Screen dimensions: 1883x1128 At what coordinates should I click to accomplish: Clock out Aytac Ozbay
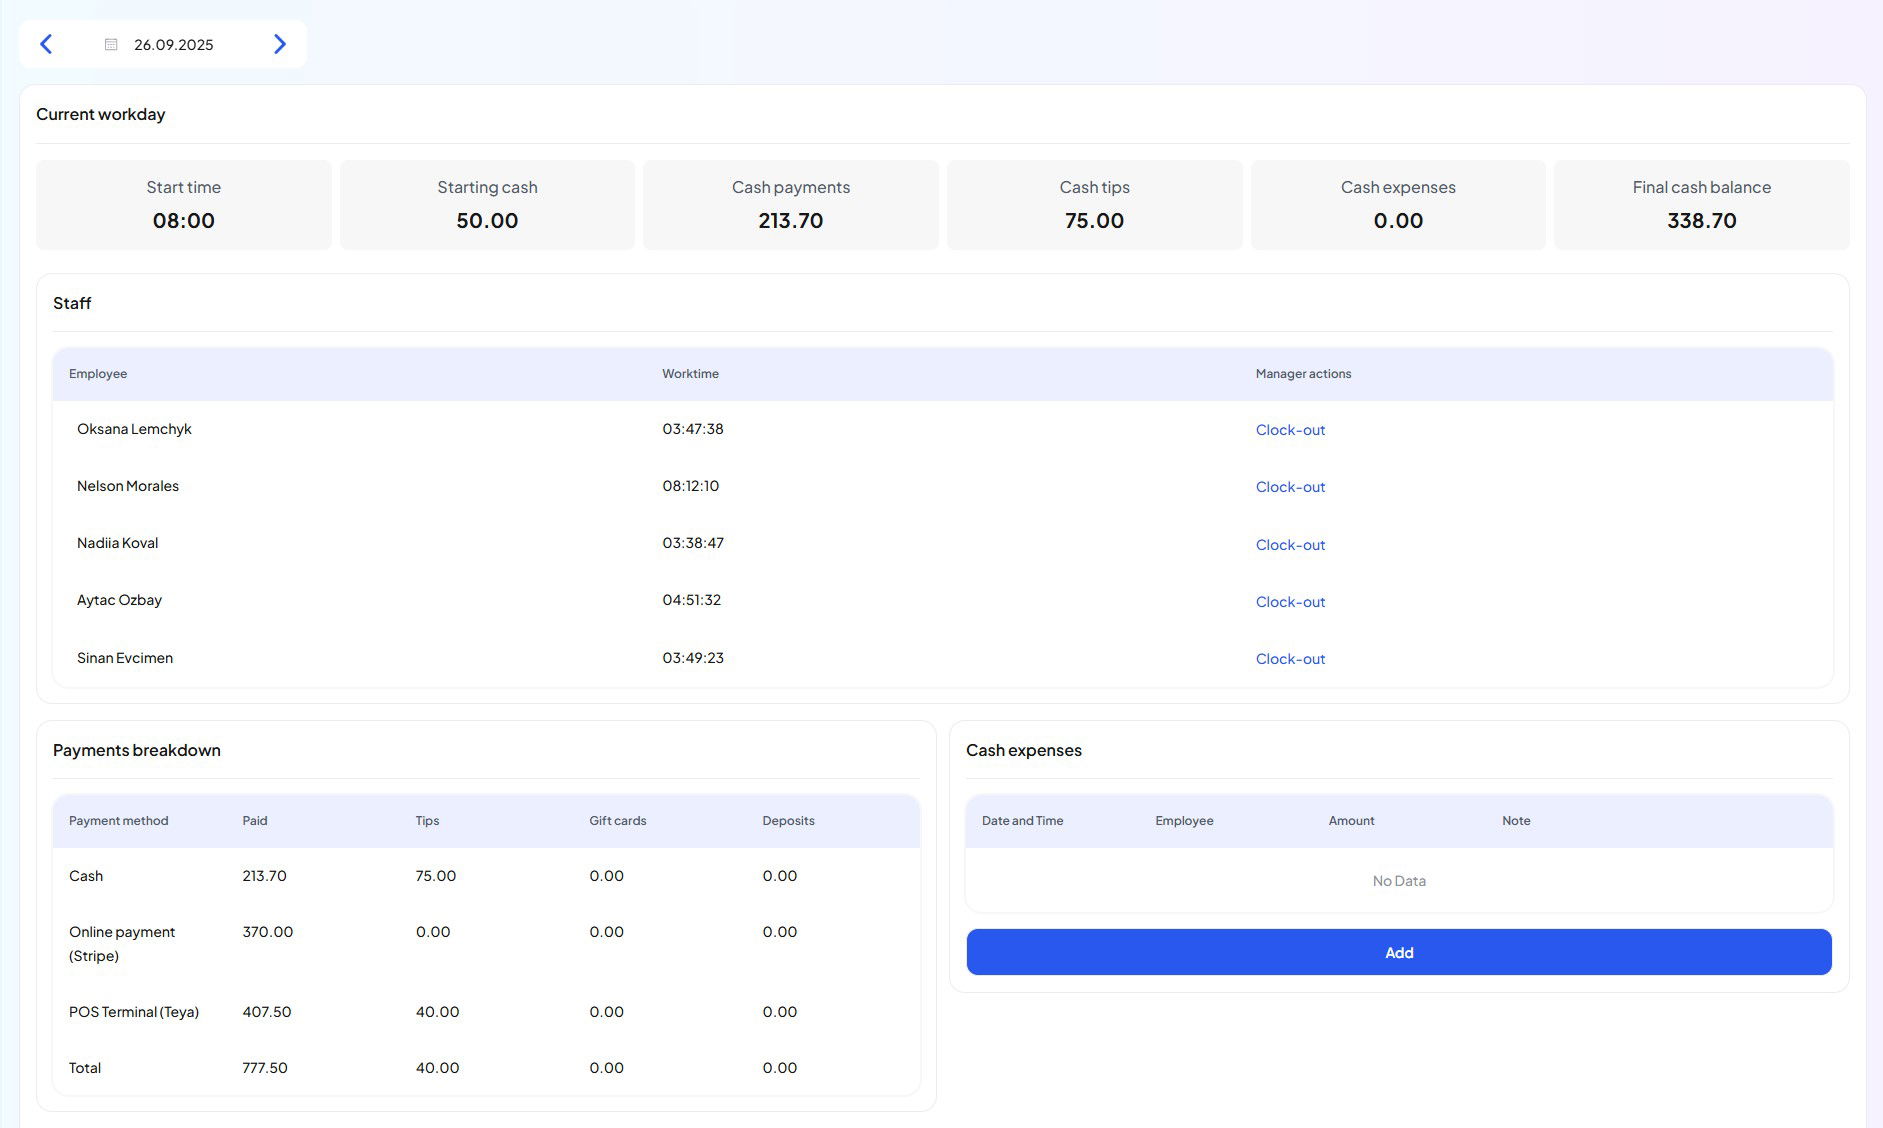(x=1290, y=602)
